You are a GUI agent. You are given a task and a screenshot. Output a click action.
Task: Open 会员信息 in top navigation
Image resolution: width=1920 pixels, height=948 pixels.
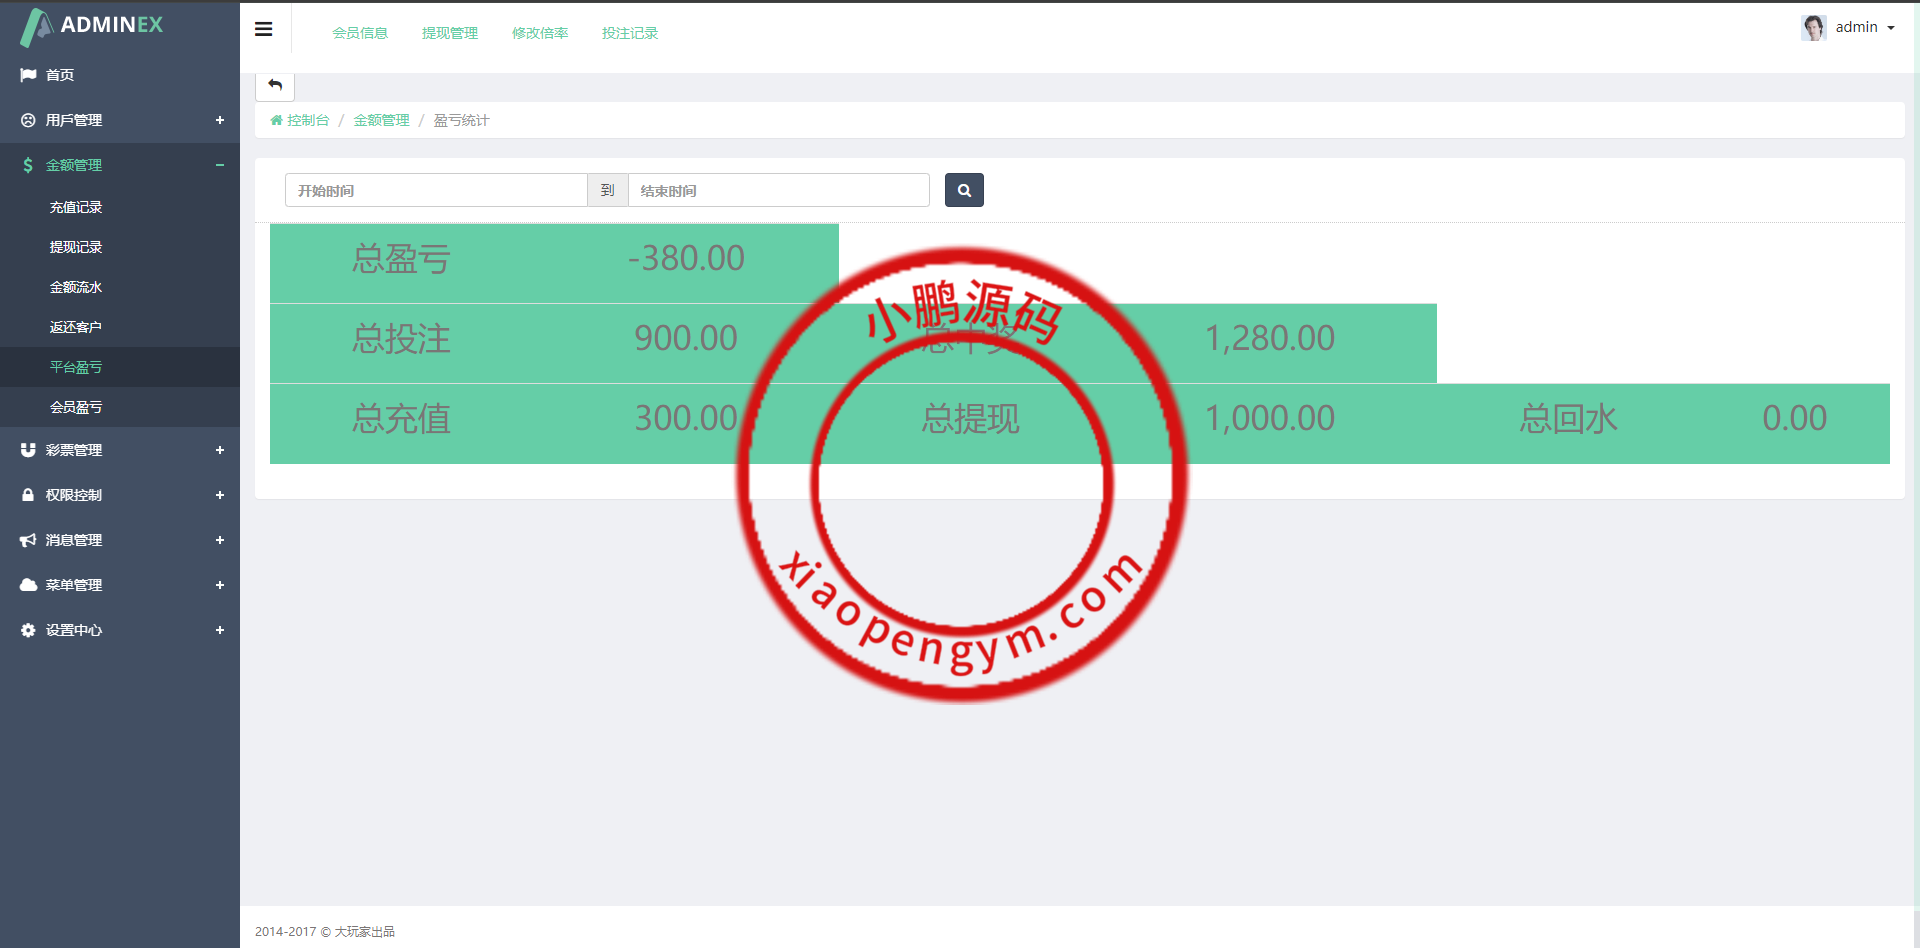360,33
